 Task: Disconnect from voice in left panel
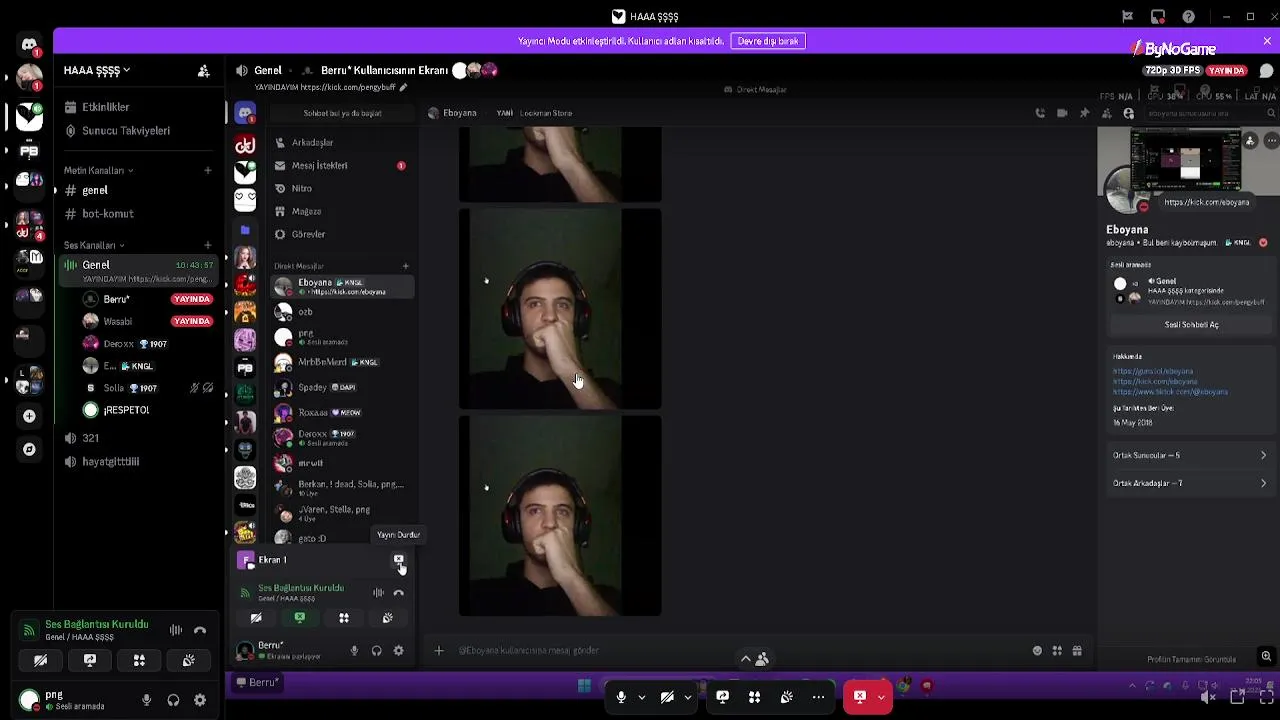(x=200, y=630)
